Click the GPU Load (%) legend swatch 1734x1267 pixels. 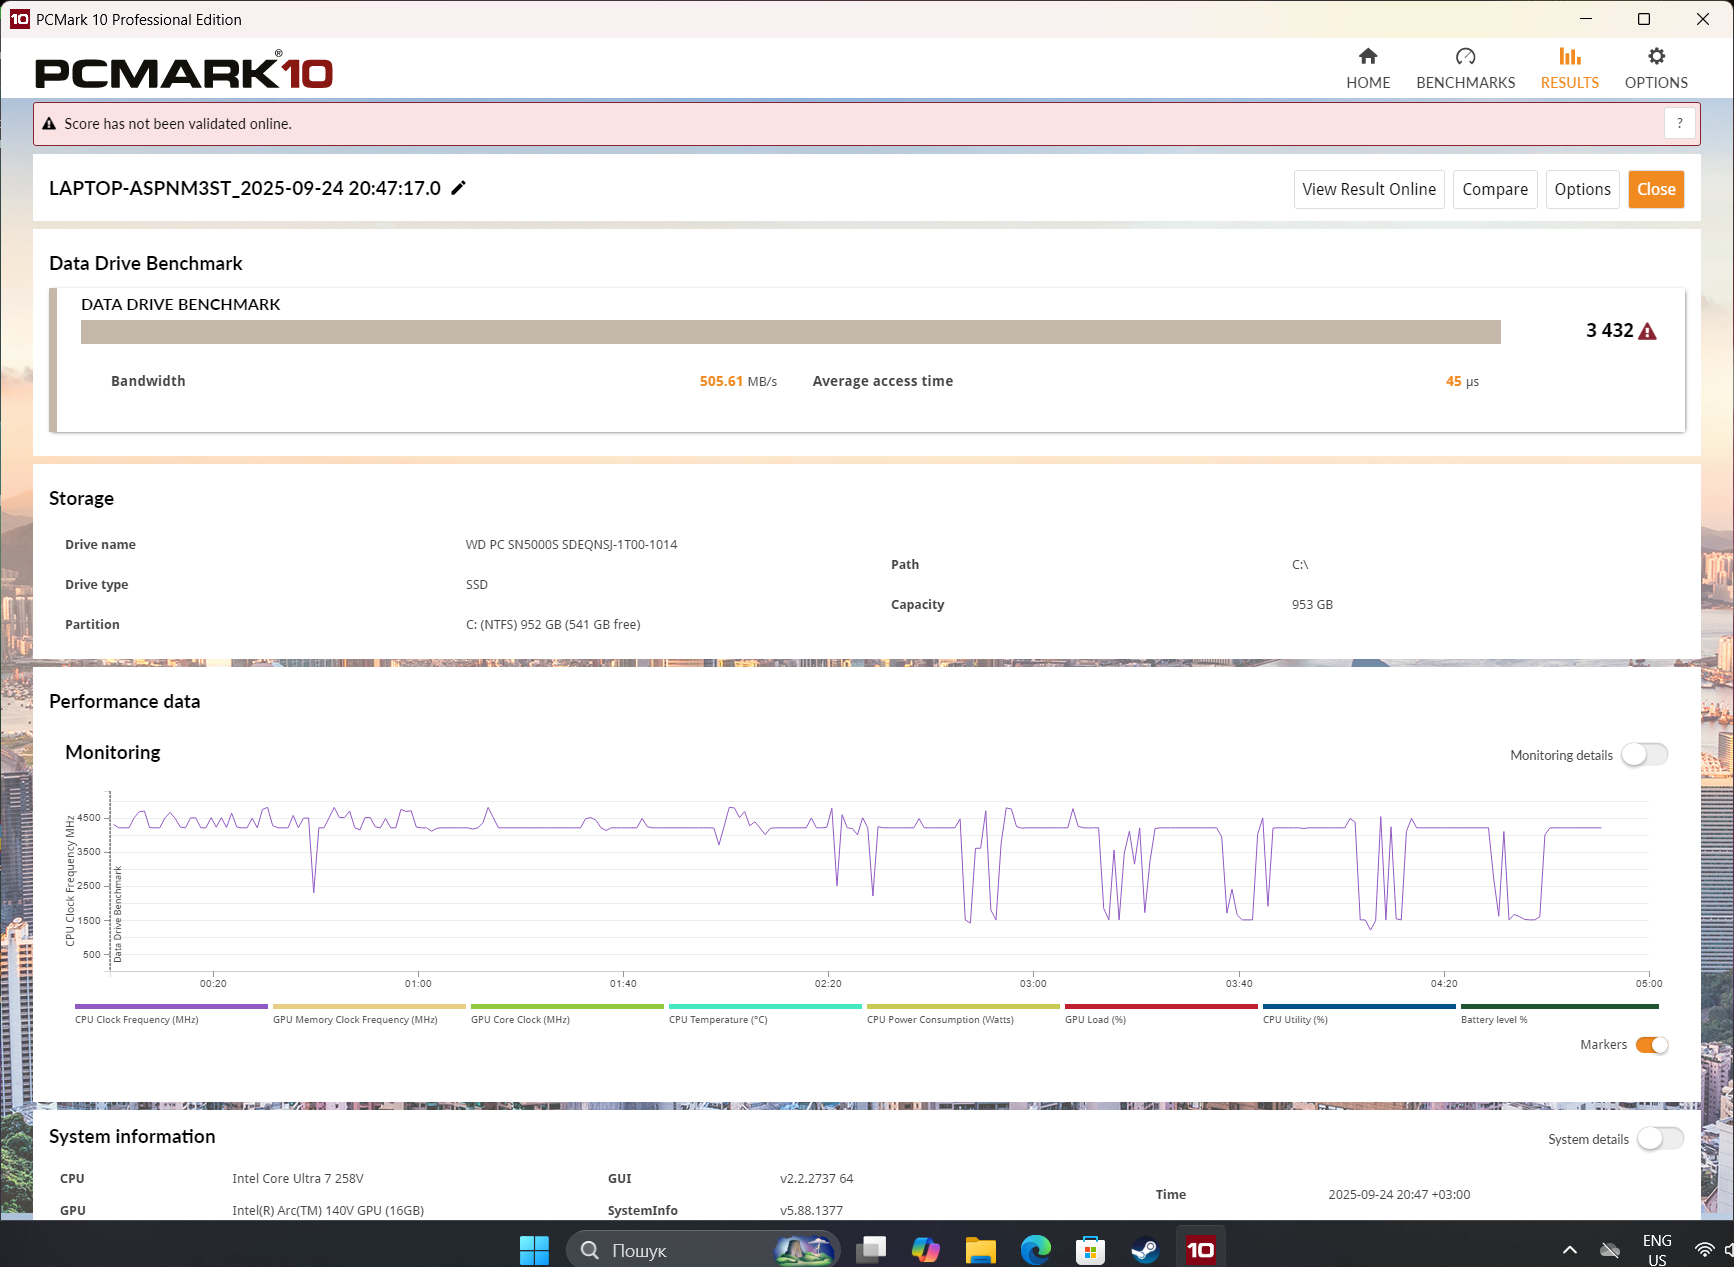coord(1161,1006)
